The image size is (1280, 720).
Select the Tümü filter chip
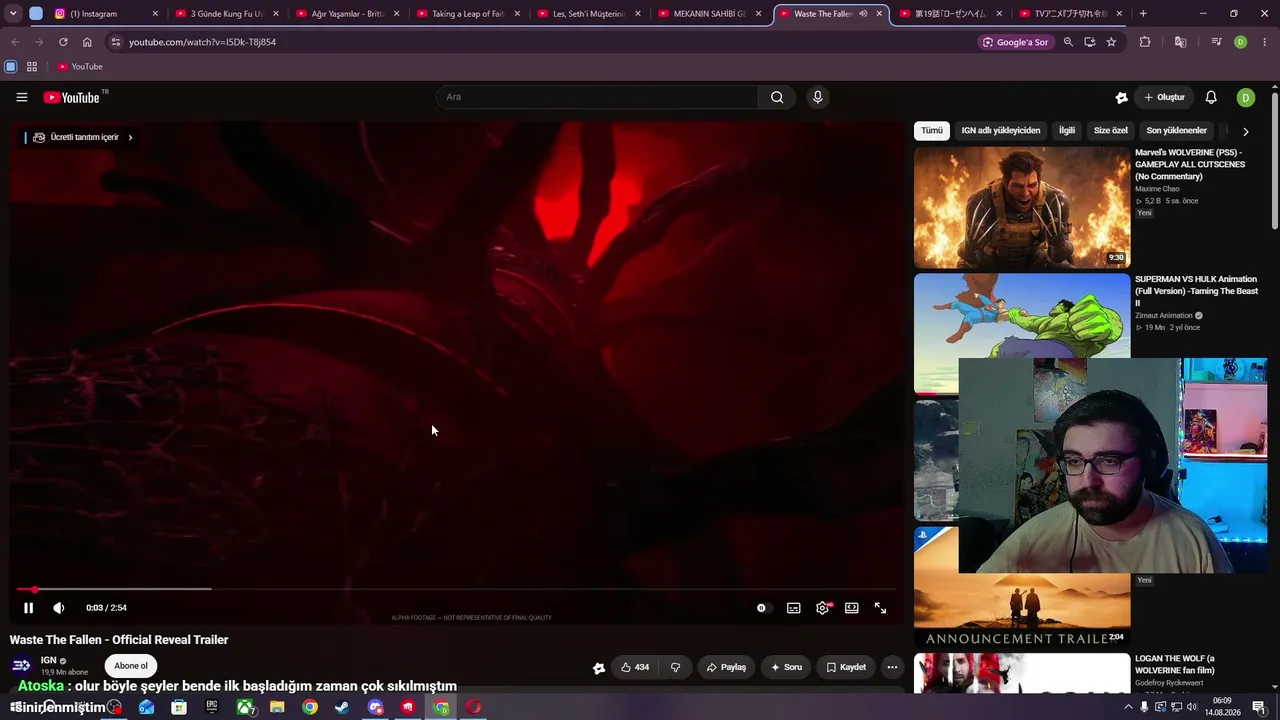pos(932,131)
